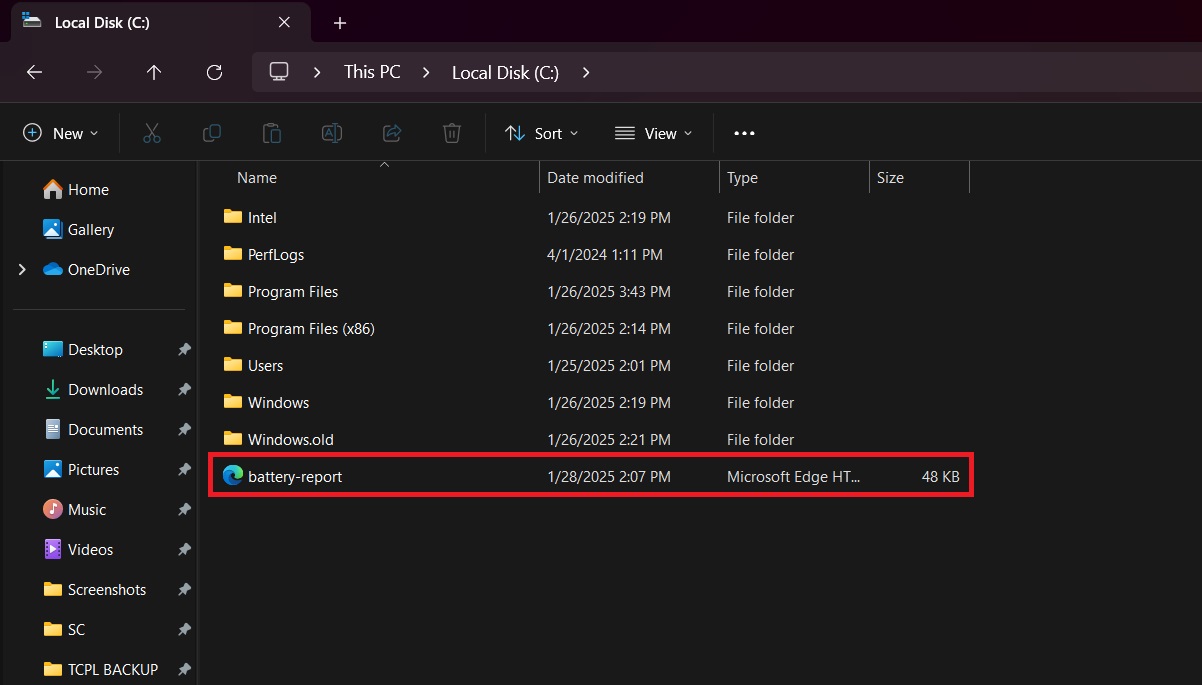Go up one level with the up arrow
The width and height of the screenshot is (1202, 685).
[154, 71]
